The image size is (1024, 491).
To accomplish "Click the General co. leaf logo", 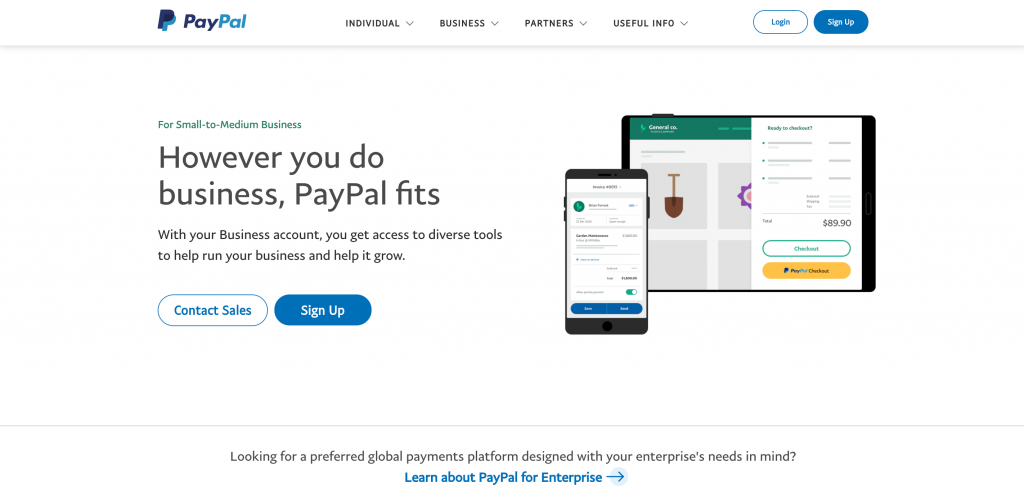I will point(643,128).
